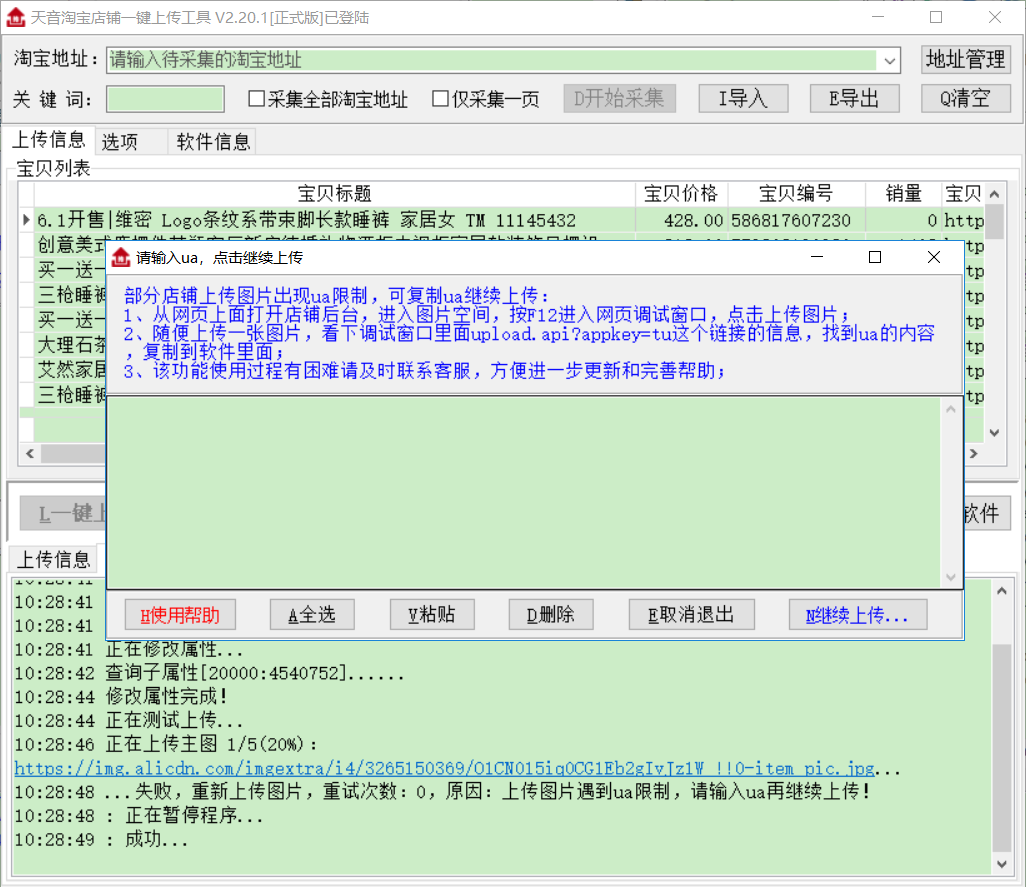1026x887 pixels.
Task: Click the app icon in main title bar
Action: 15,17
